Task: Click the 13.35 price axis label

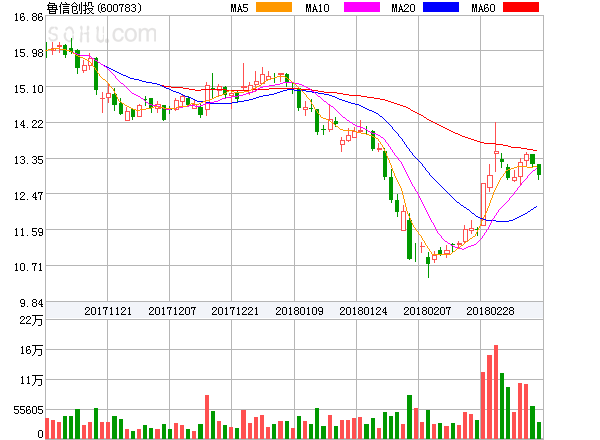Action: coord(29,160)
